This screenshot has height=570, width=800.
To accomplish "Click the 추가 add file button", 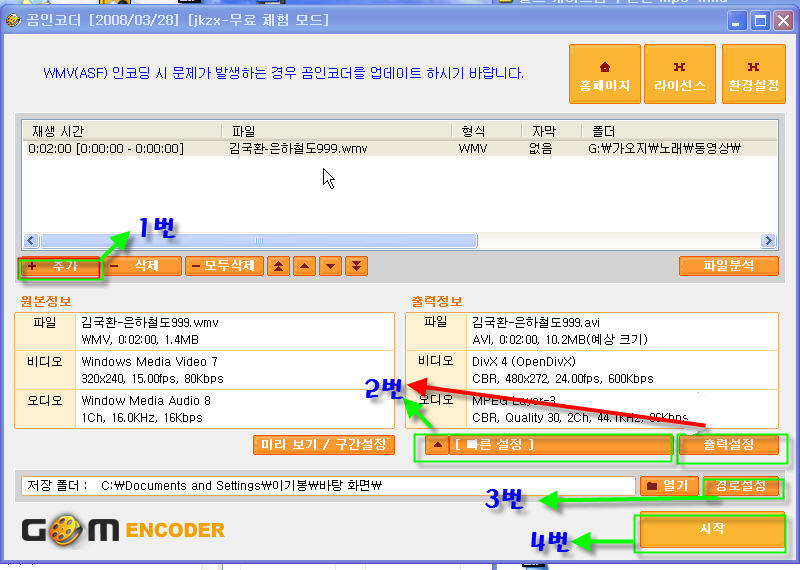I will click(59, 266).
